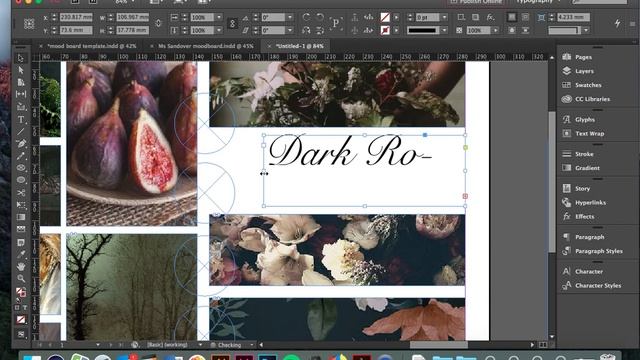640x360 pixels.
Task: Toggle the screen mode button in toolbox
Action: (21, 334)
